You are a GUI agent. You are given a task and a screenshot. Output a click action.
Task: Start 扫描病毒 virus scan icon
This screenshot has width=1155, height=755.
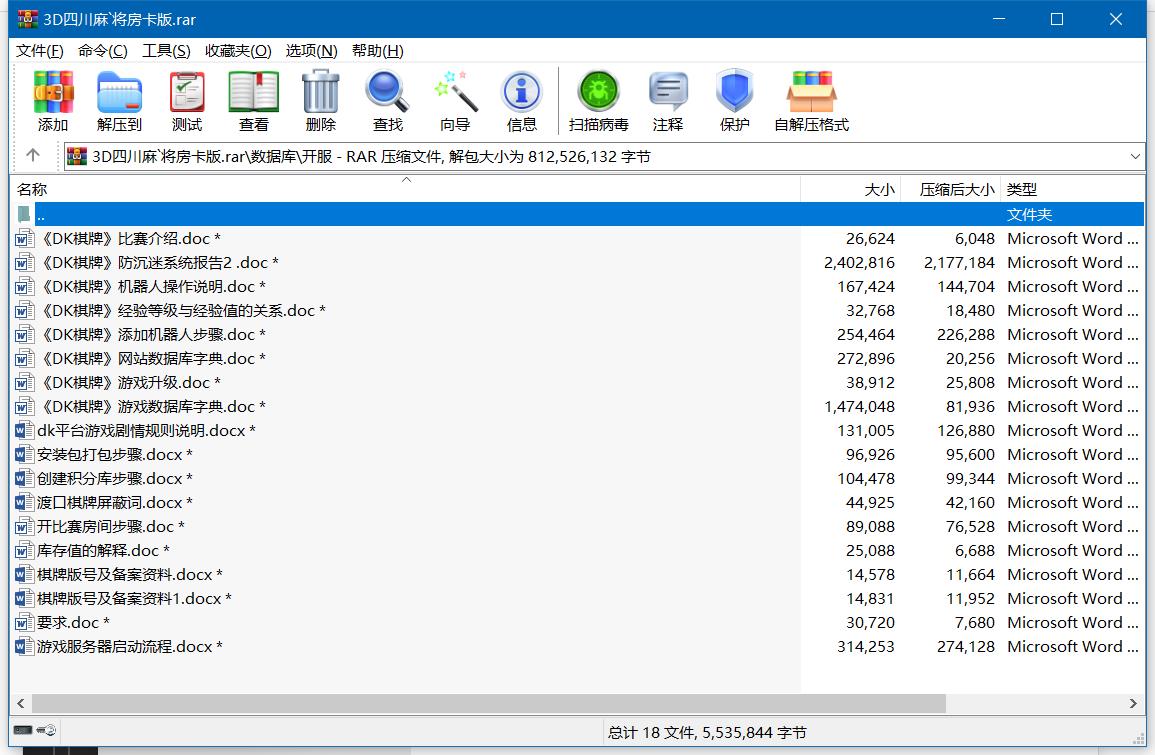[x=598, y=100]
